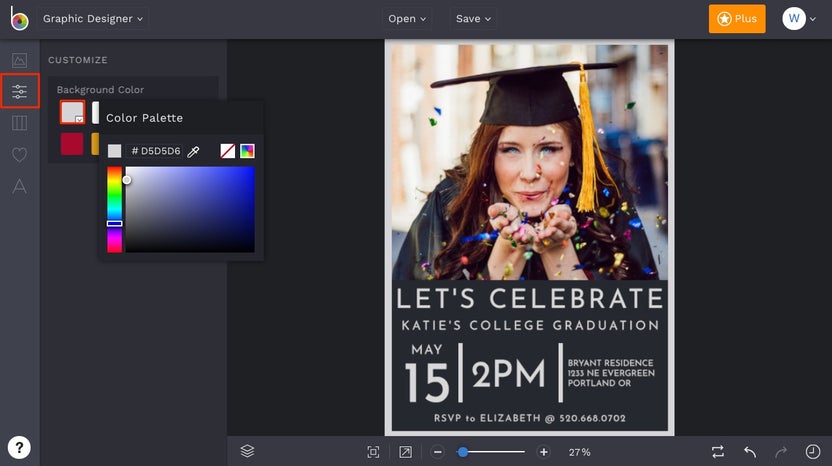Open the Image Manager sidebar icon

coord(19,60)
